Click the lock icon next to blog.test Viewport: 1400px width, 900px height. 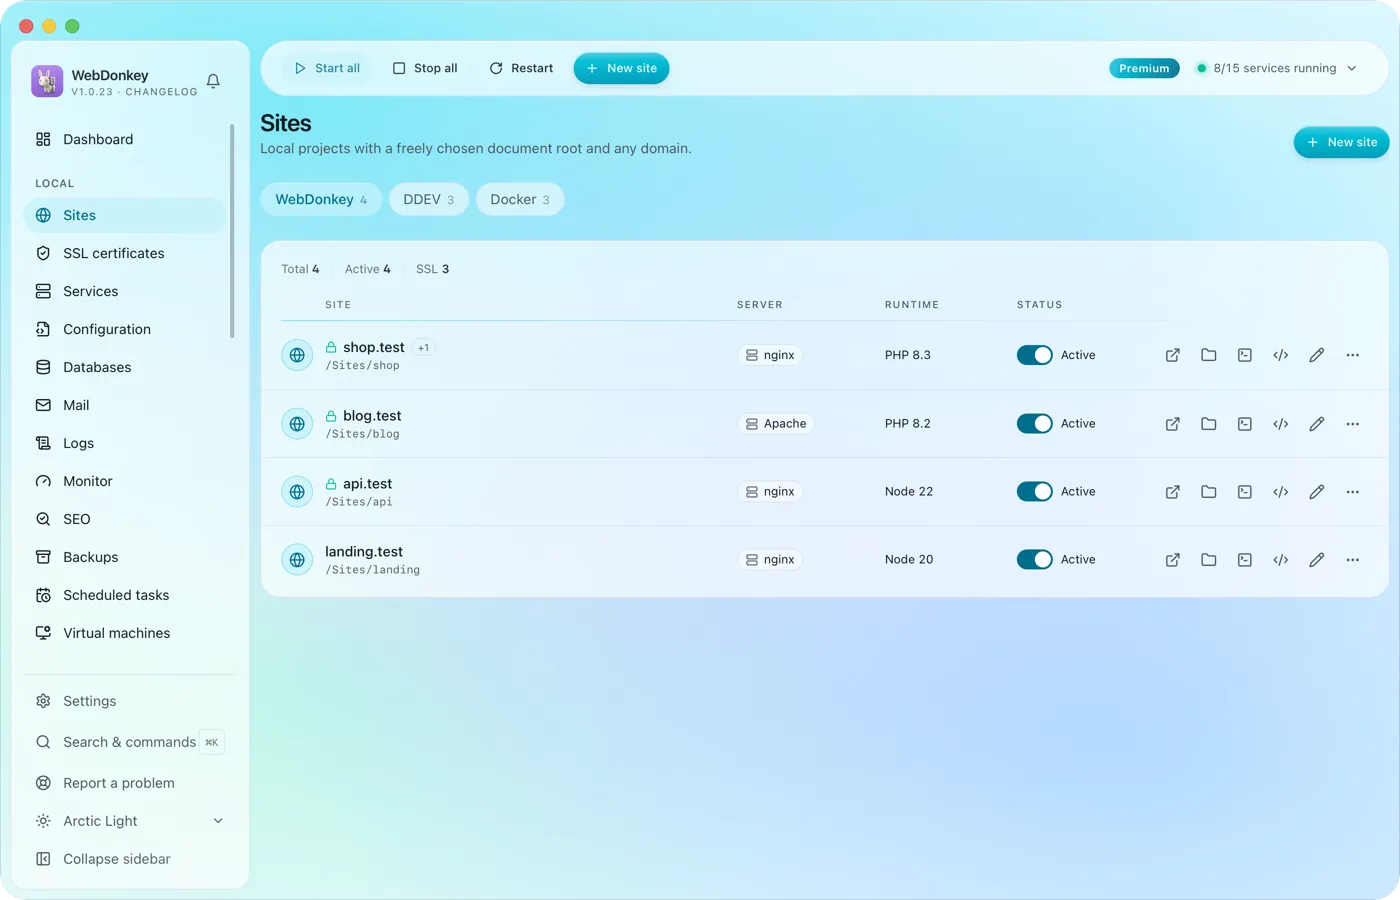coord(331,416)
